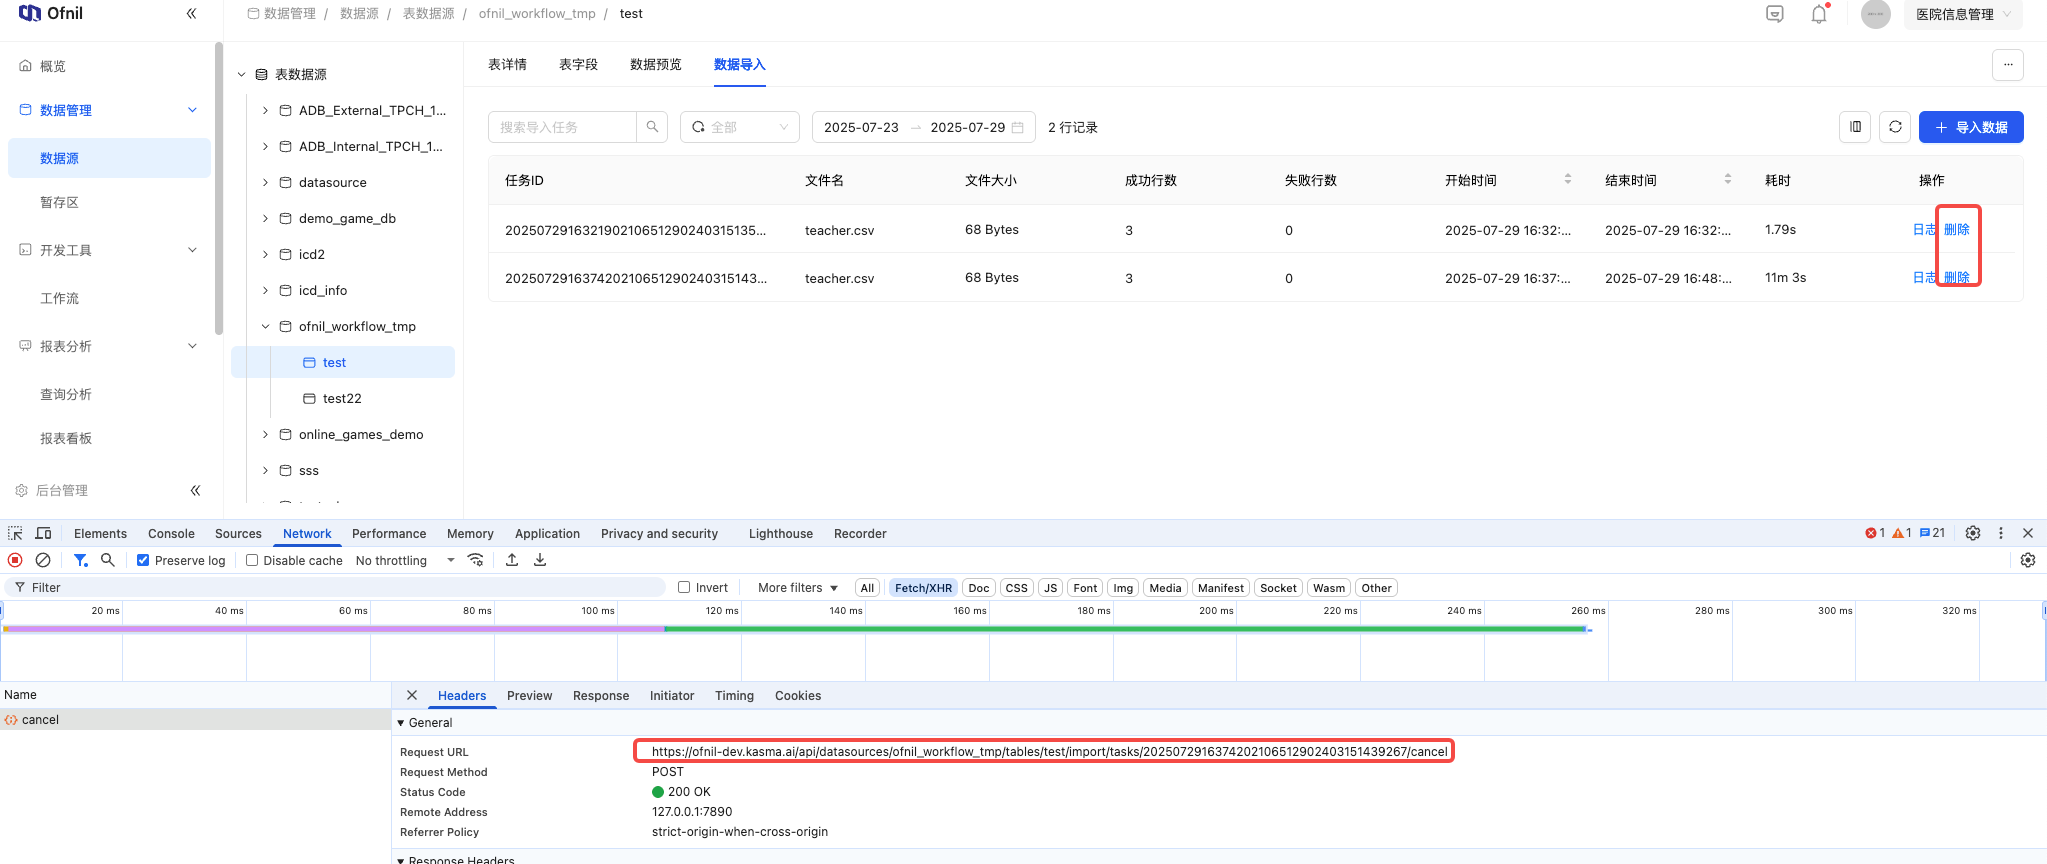Viewport: 2047px width, 864px height.
Task: Open DevTools three-dot menu
Action: [2001, 533]
